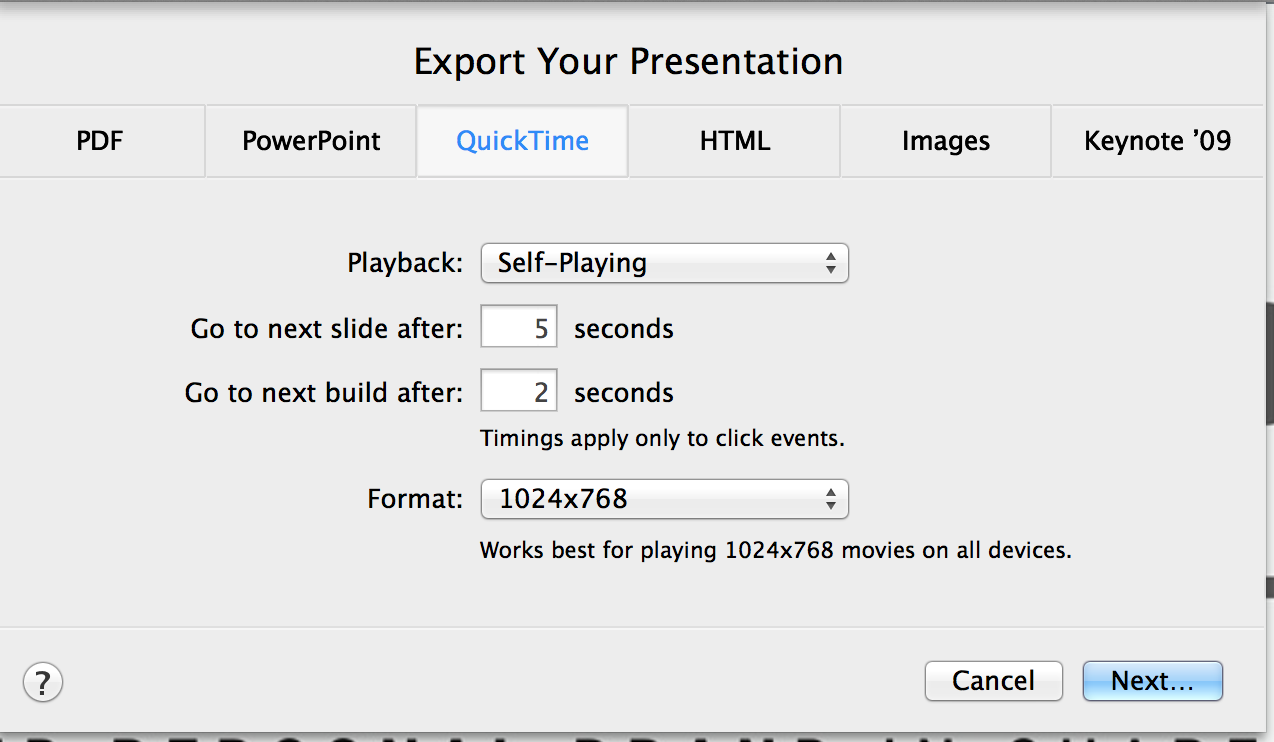This screenshot has width=1274, height=742.
Task: Switch to the PowerPoint export tab
Action: point(311,141)
